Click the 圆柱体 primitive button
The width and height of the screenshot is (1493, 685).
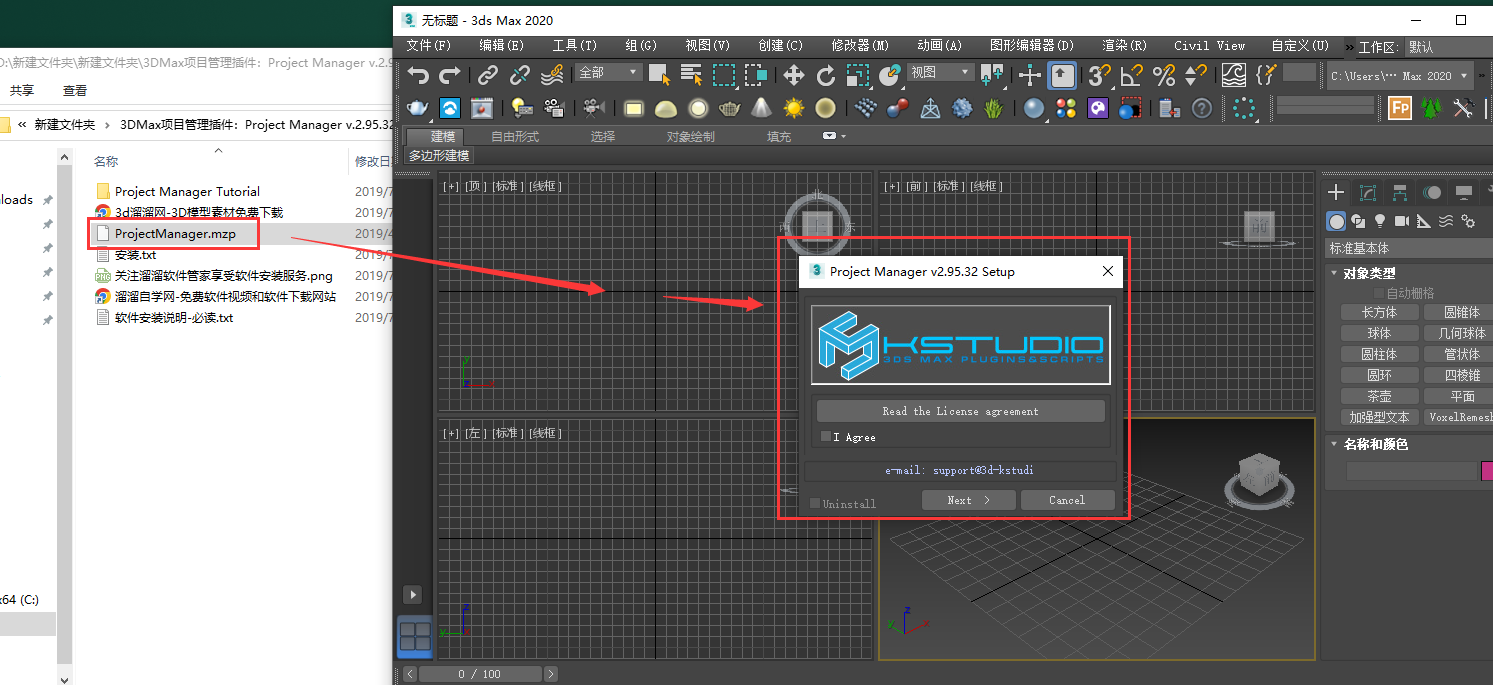pos(1379,354)
